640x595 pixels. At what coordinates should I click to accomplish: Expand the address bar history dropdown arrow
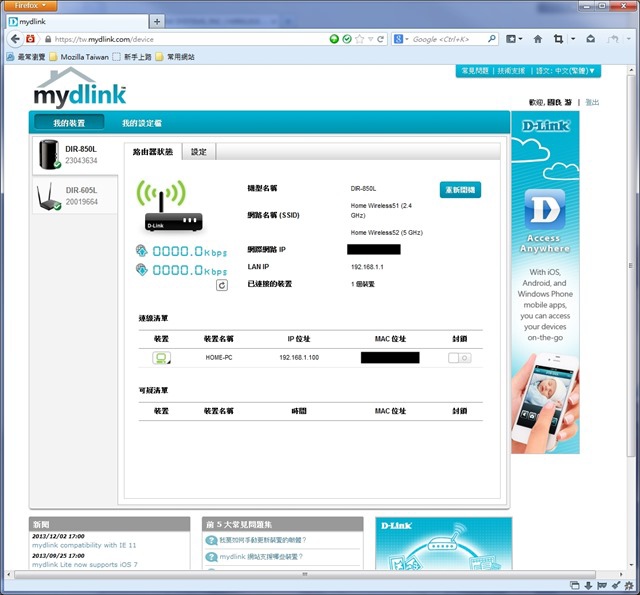tap(371, 39)
